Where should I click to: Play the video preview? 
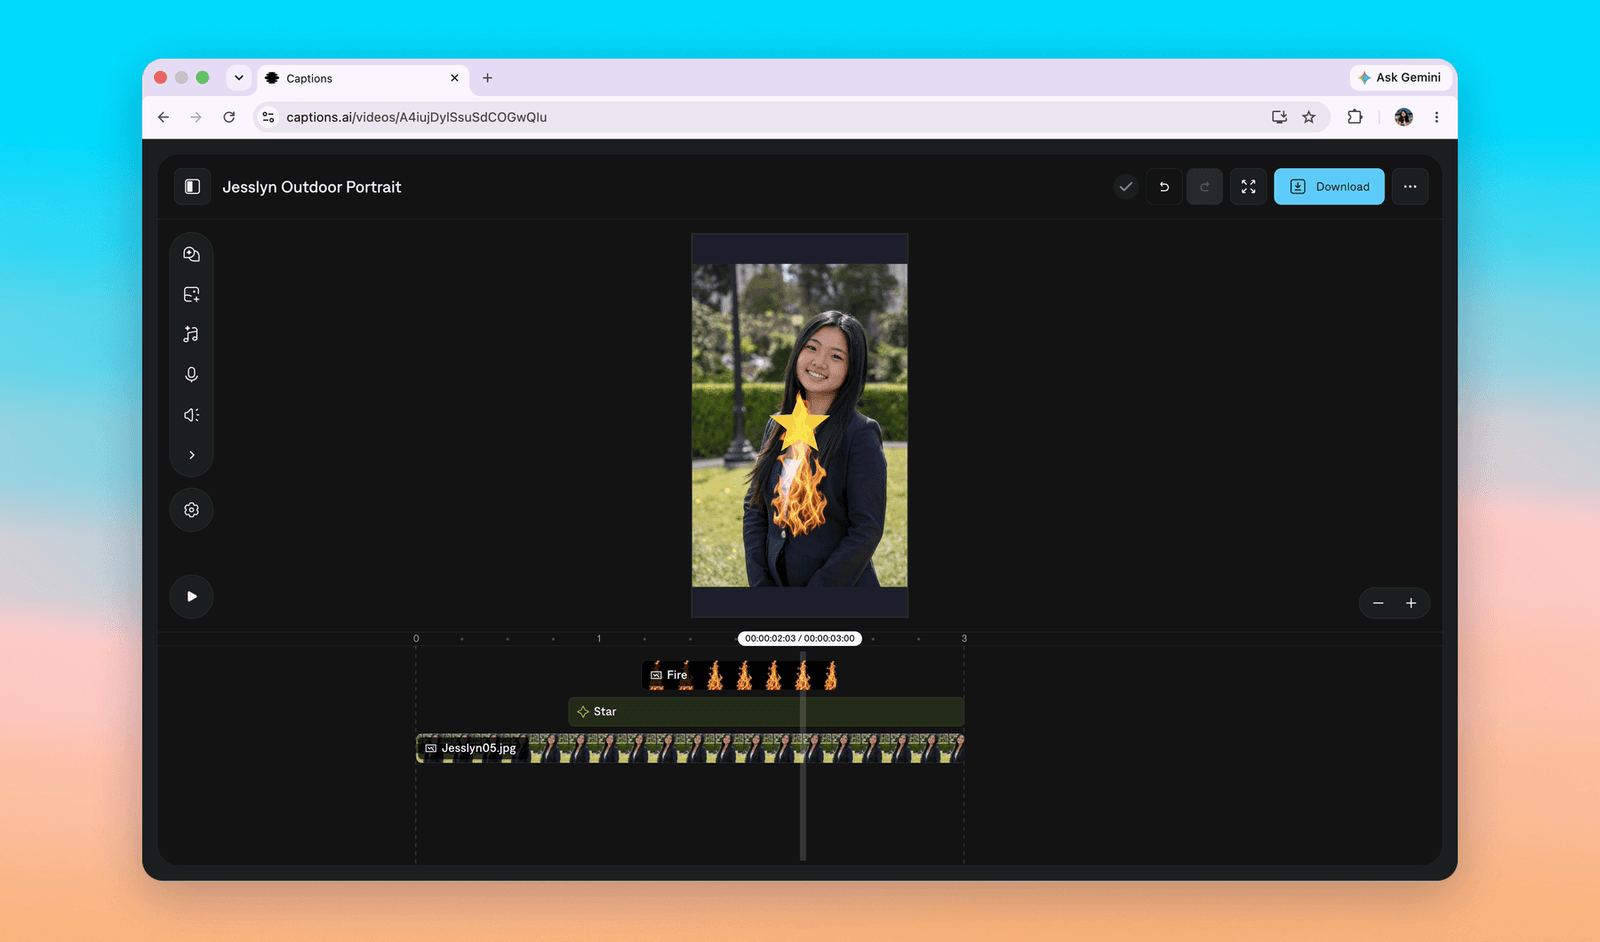click(192, 596)
